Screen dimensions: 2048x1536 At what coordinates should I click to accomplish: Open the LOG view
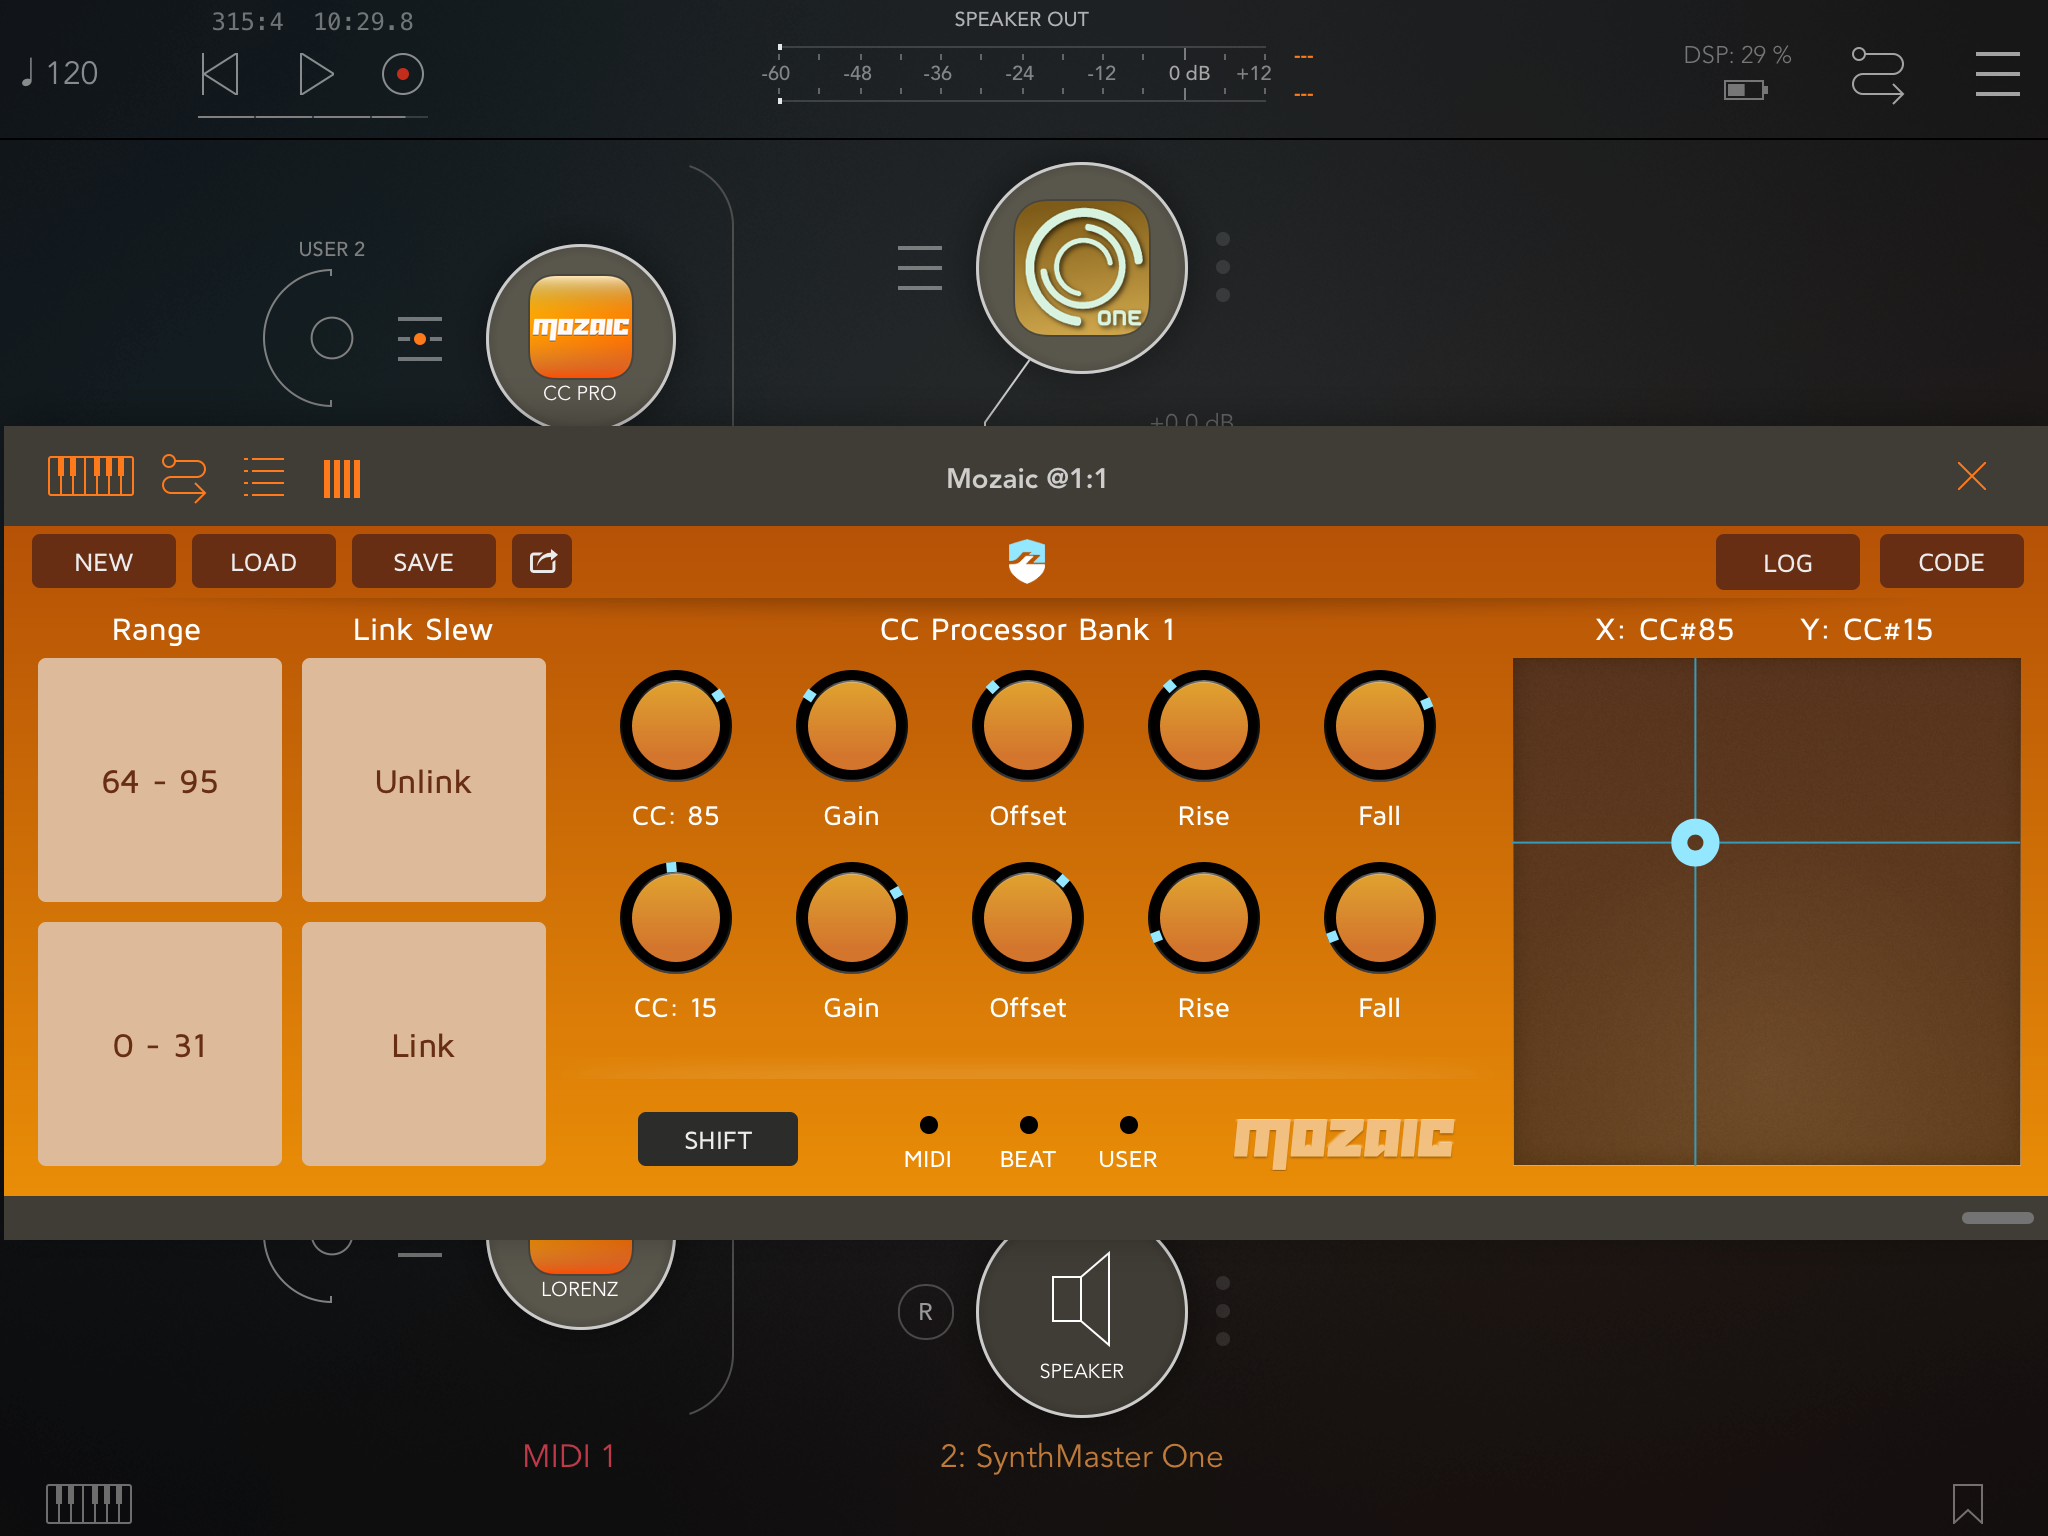pyautogui.click(x=1788, y=562)
